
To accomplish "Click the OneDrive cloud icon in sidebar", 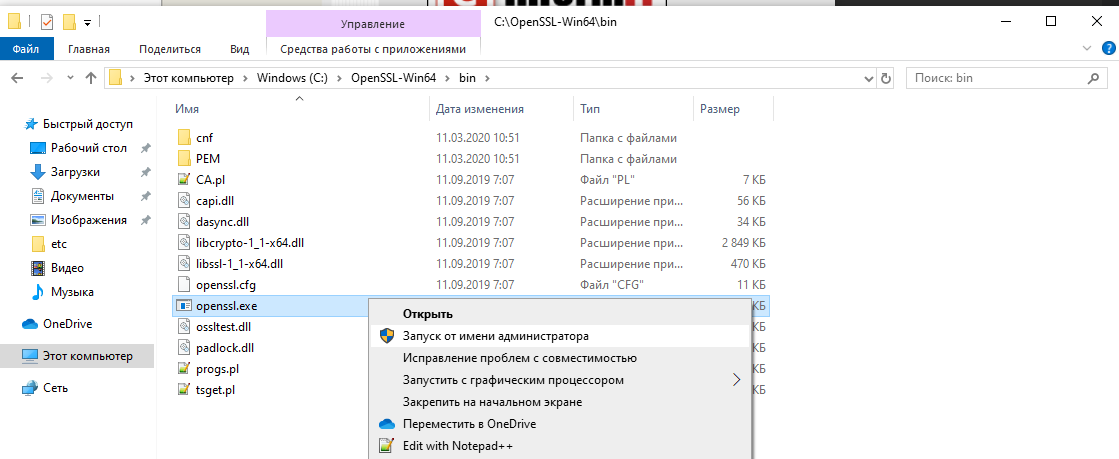I will tap(29, 324).
